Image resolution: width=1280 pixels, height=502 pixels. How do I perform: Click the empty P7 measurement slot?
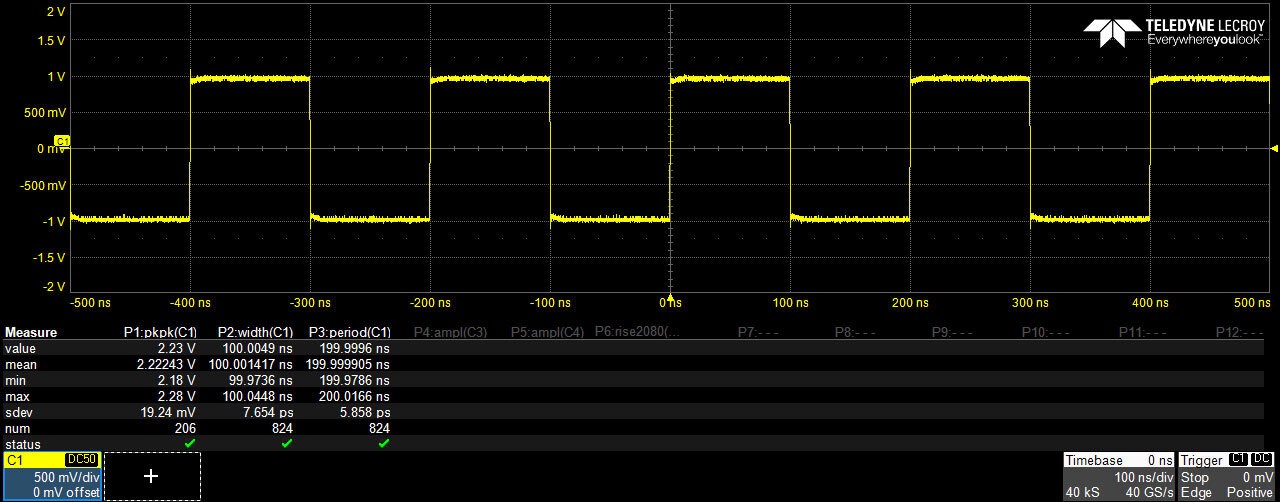coord(757,332)
